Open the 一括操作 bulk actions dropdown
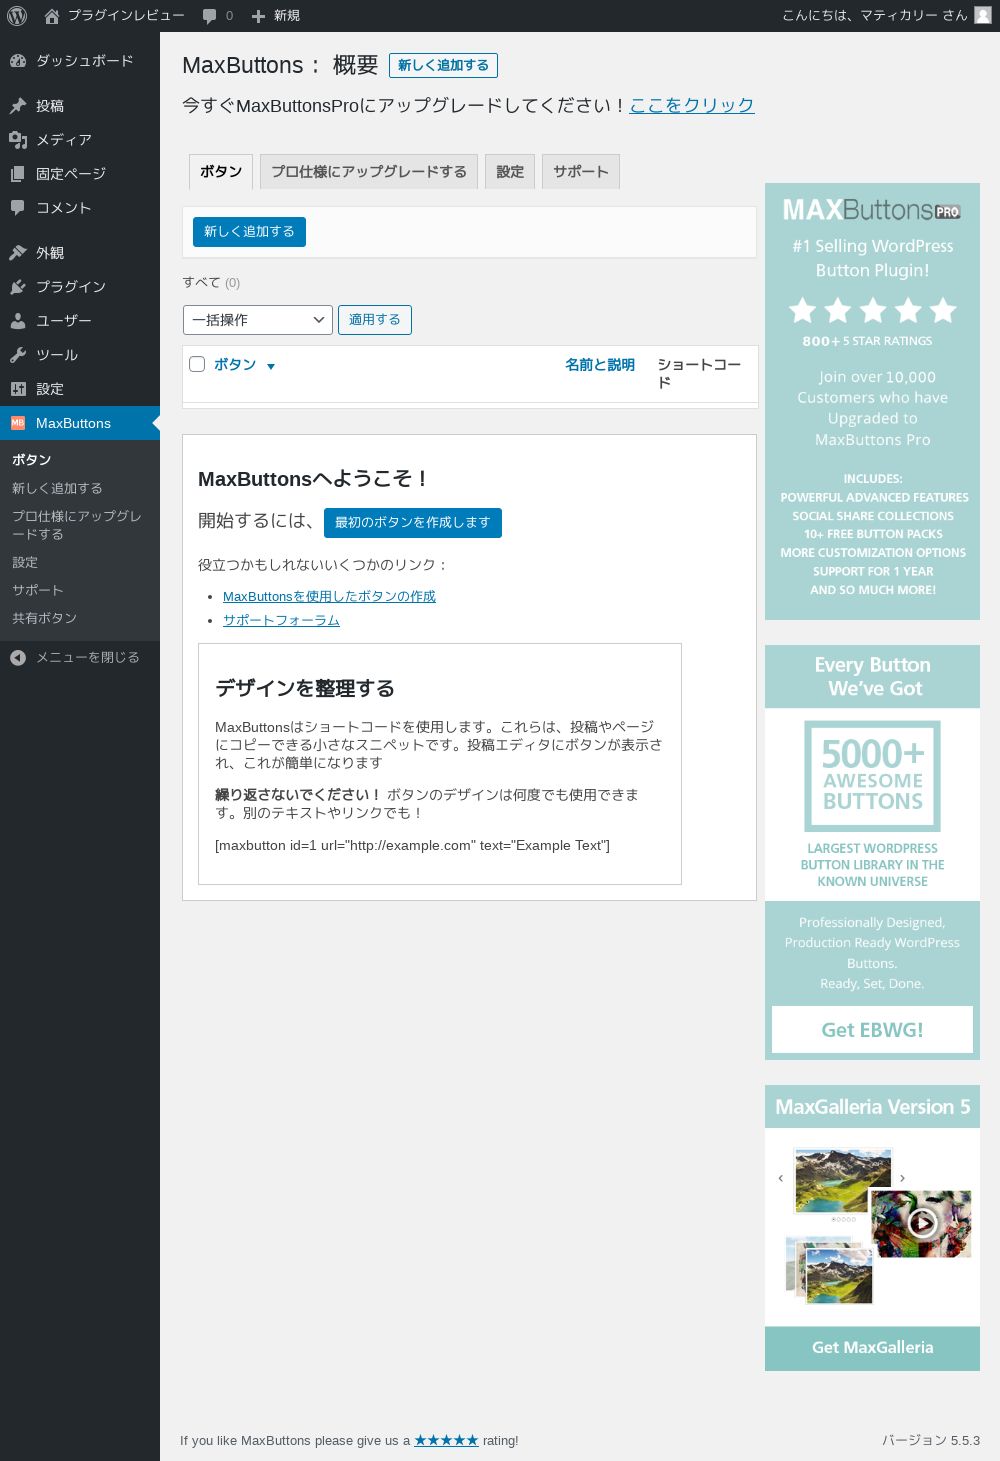The width and height of the screenshot is (1000, 1461). 258,320
